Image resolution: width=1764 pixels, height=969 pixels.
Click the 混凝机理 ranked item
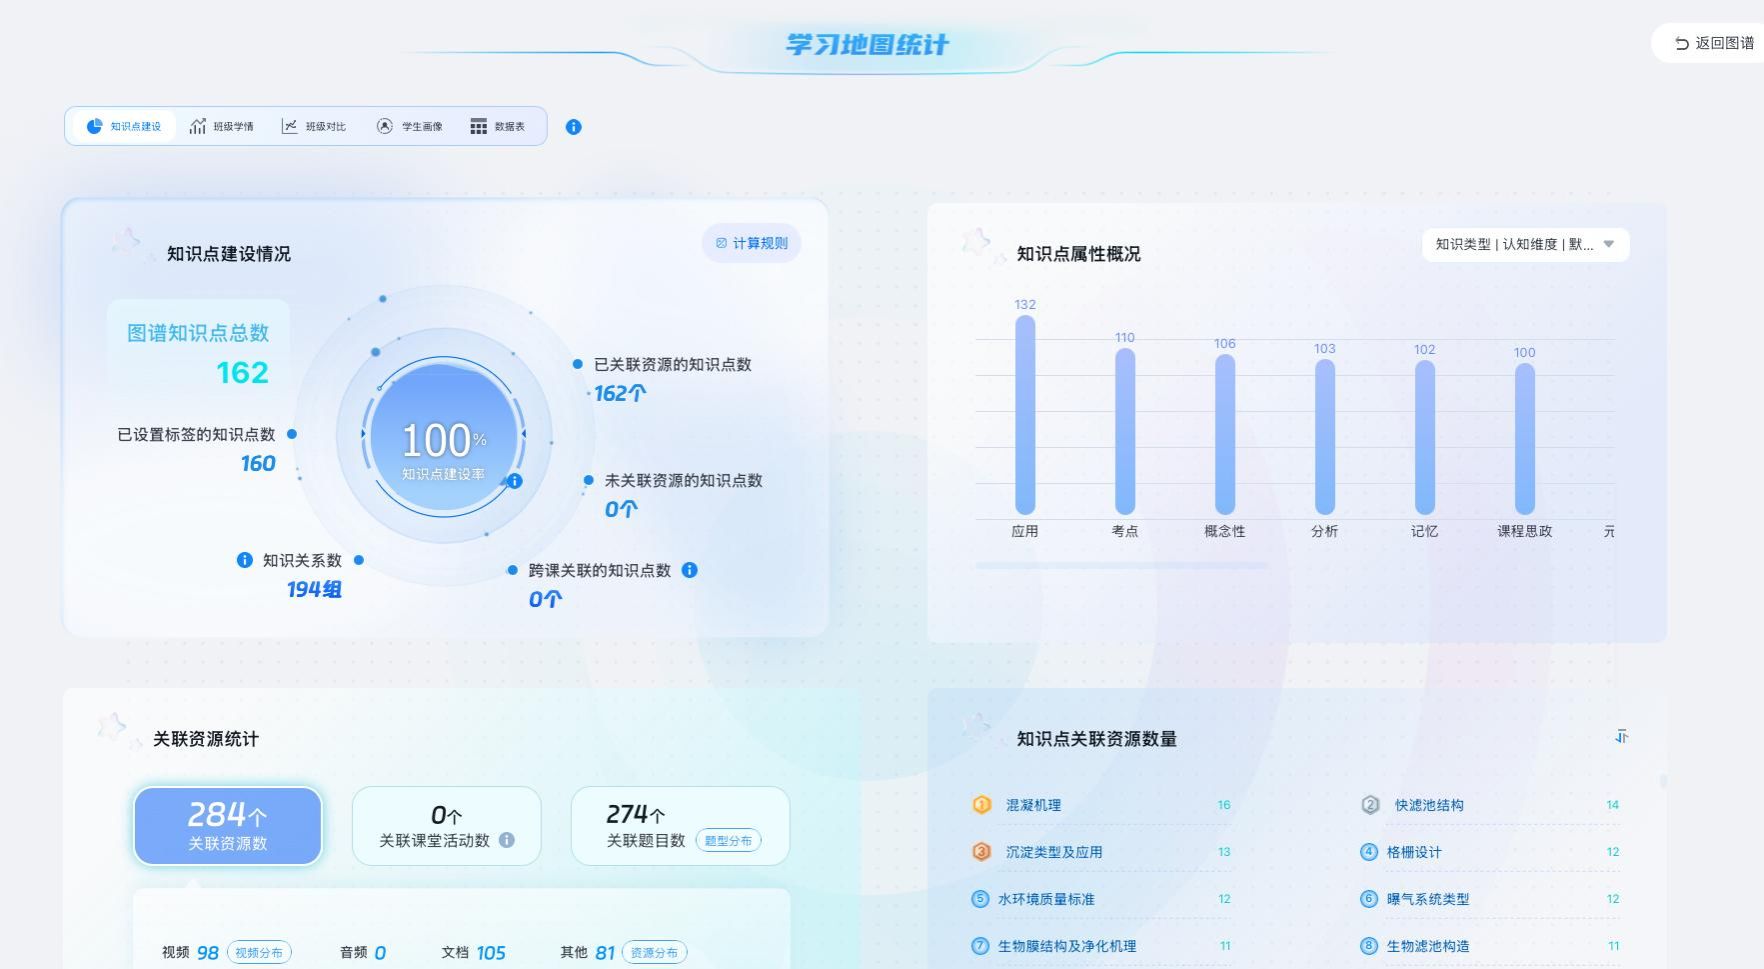1033,805
